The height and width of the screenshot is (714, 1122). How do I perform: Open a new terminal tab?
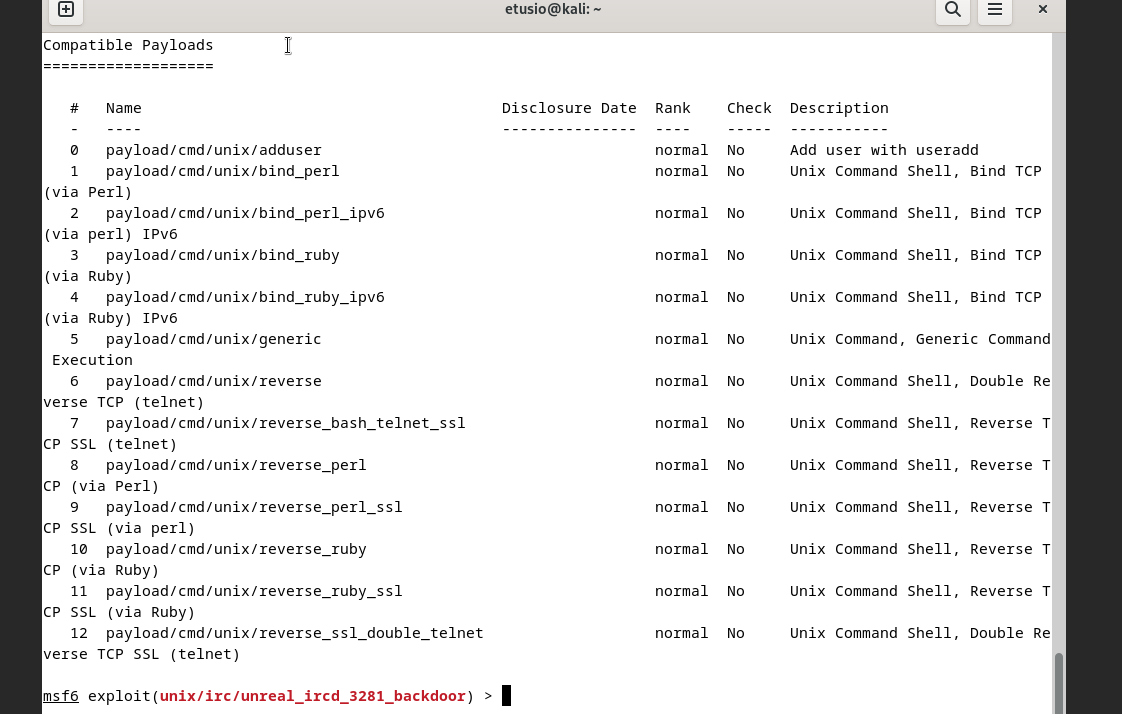(65, 9)
